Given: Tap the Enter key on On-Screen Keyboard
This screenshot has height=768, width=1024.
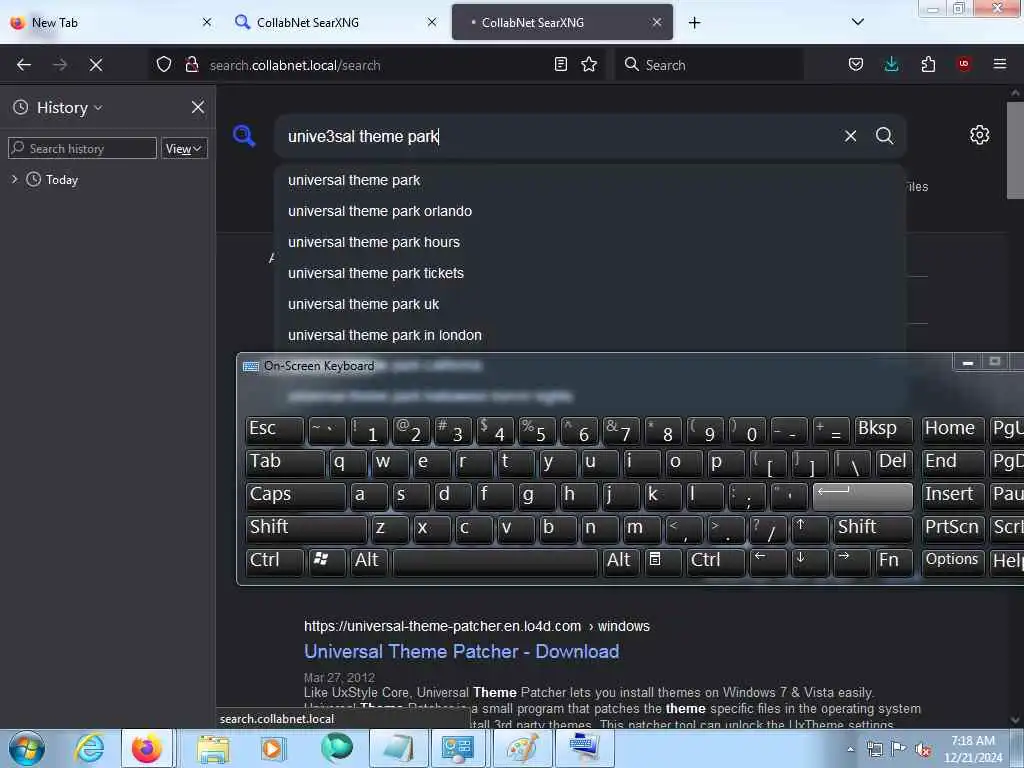Looking at the screenshot, I should (862, 496).
